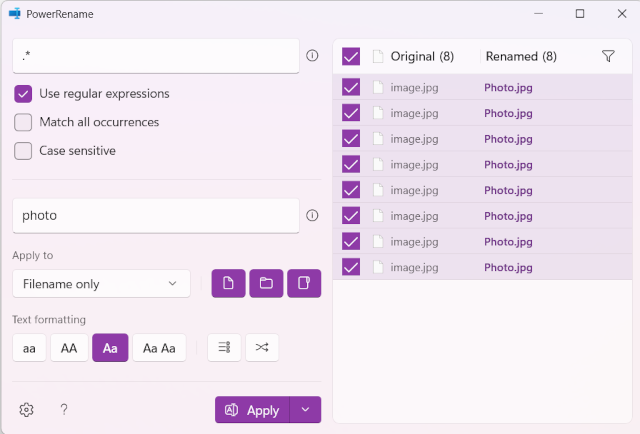Image resolution: width=640 pixels, height=434 pixels.
Task: Uncheck the second image.jpg row checkbox
Action: 351,113
